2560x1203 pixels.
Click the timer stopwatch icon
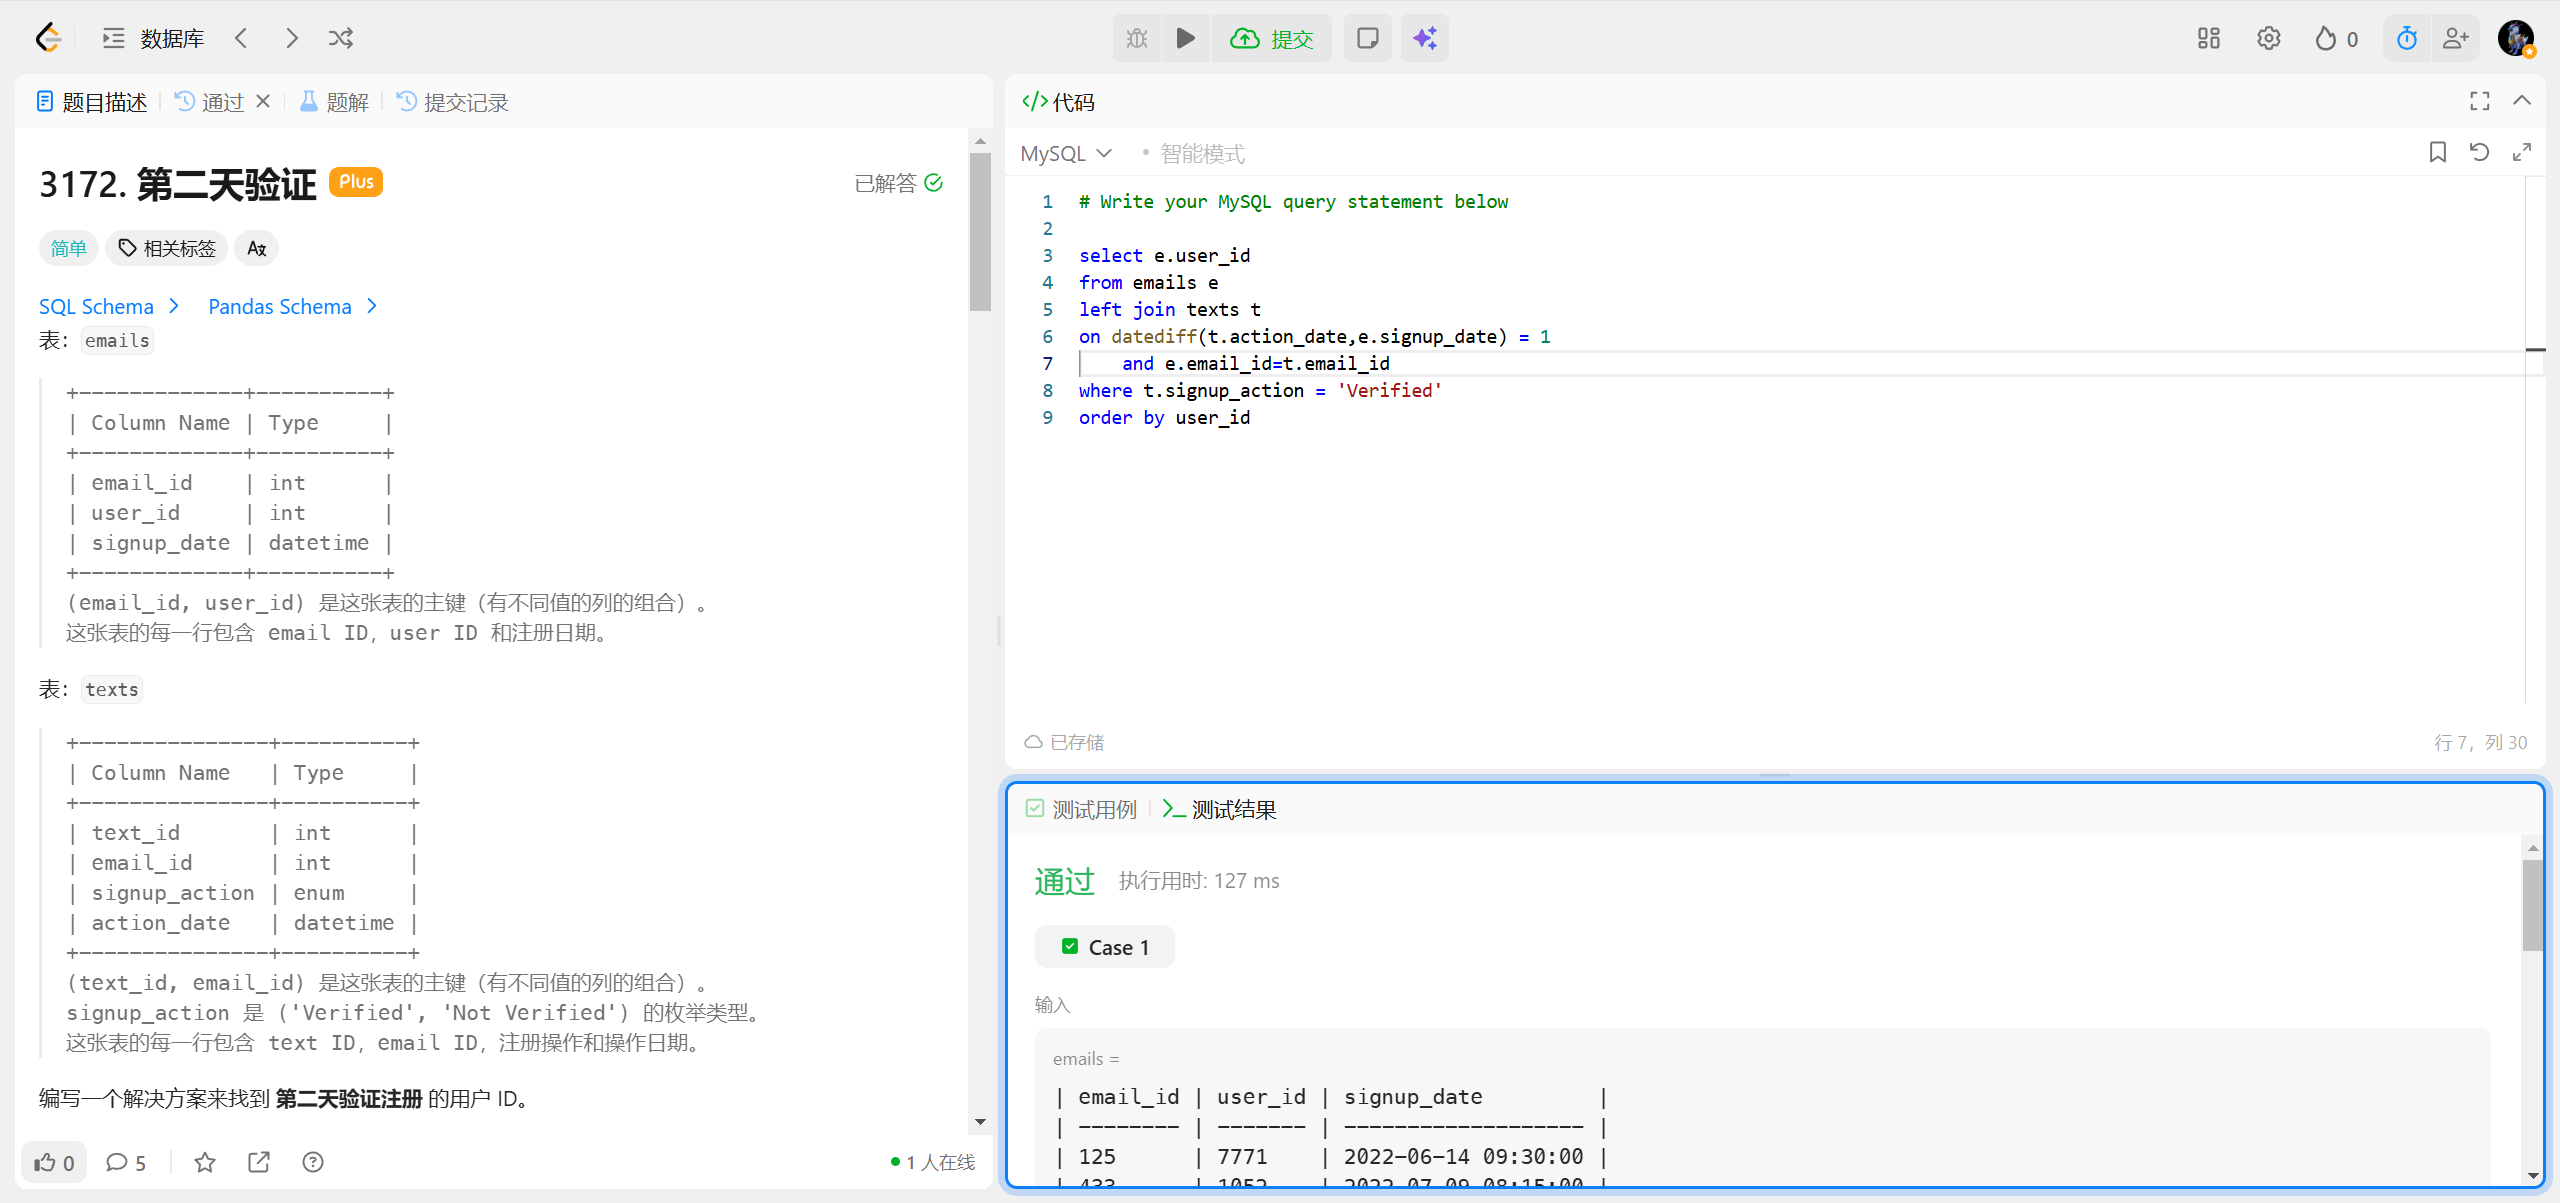click(2407, 38)
